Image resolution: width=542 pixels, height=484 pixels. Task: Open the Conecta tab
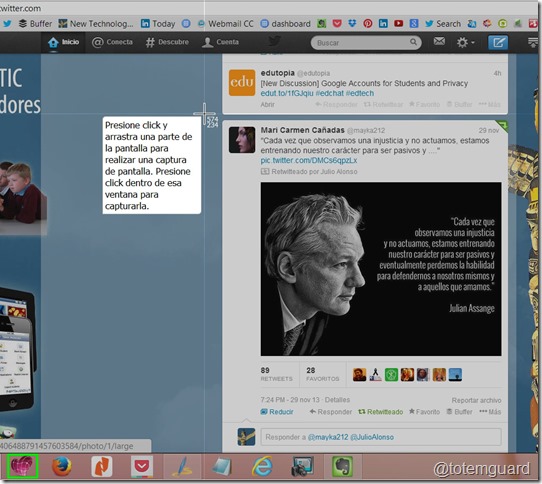click(112, 42)
